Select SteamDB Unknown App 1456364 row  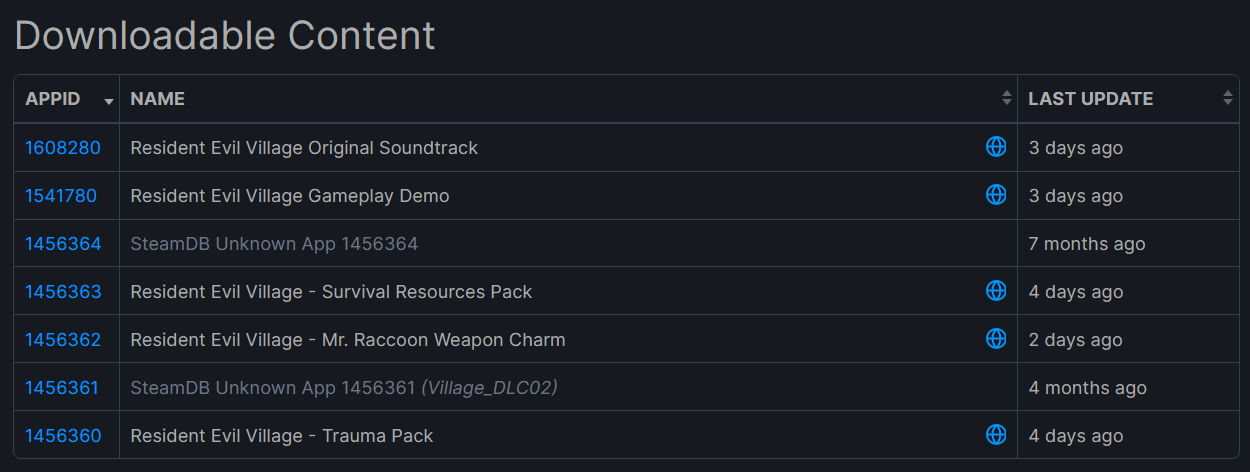[626, 244]
